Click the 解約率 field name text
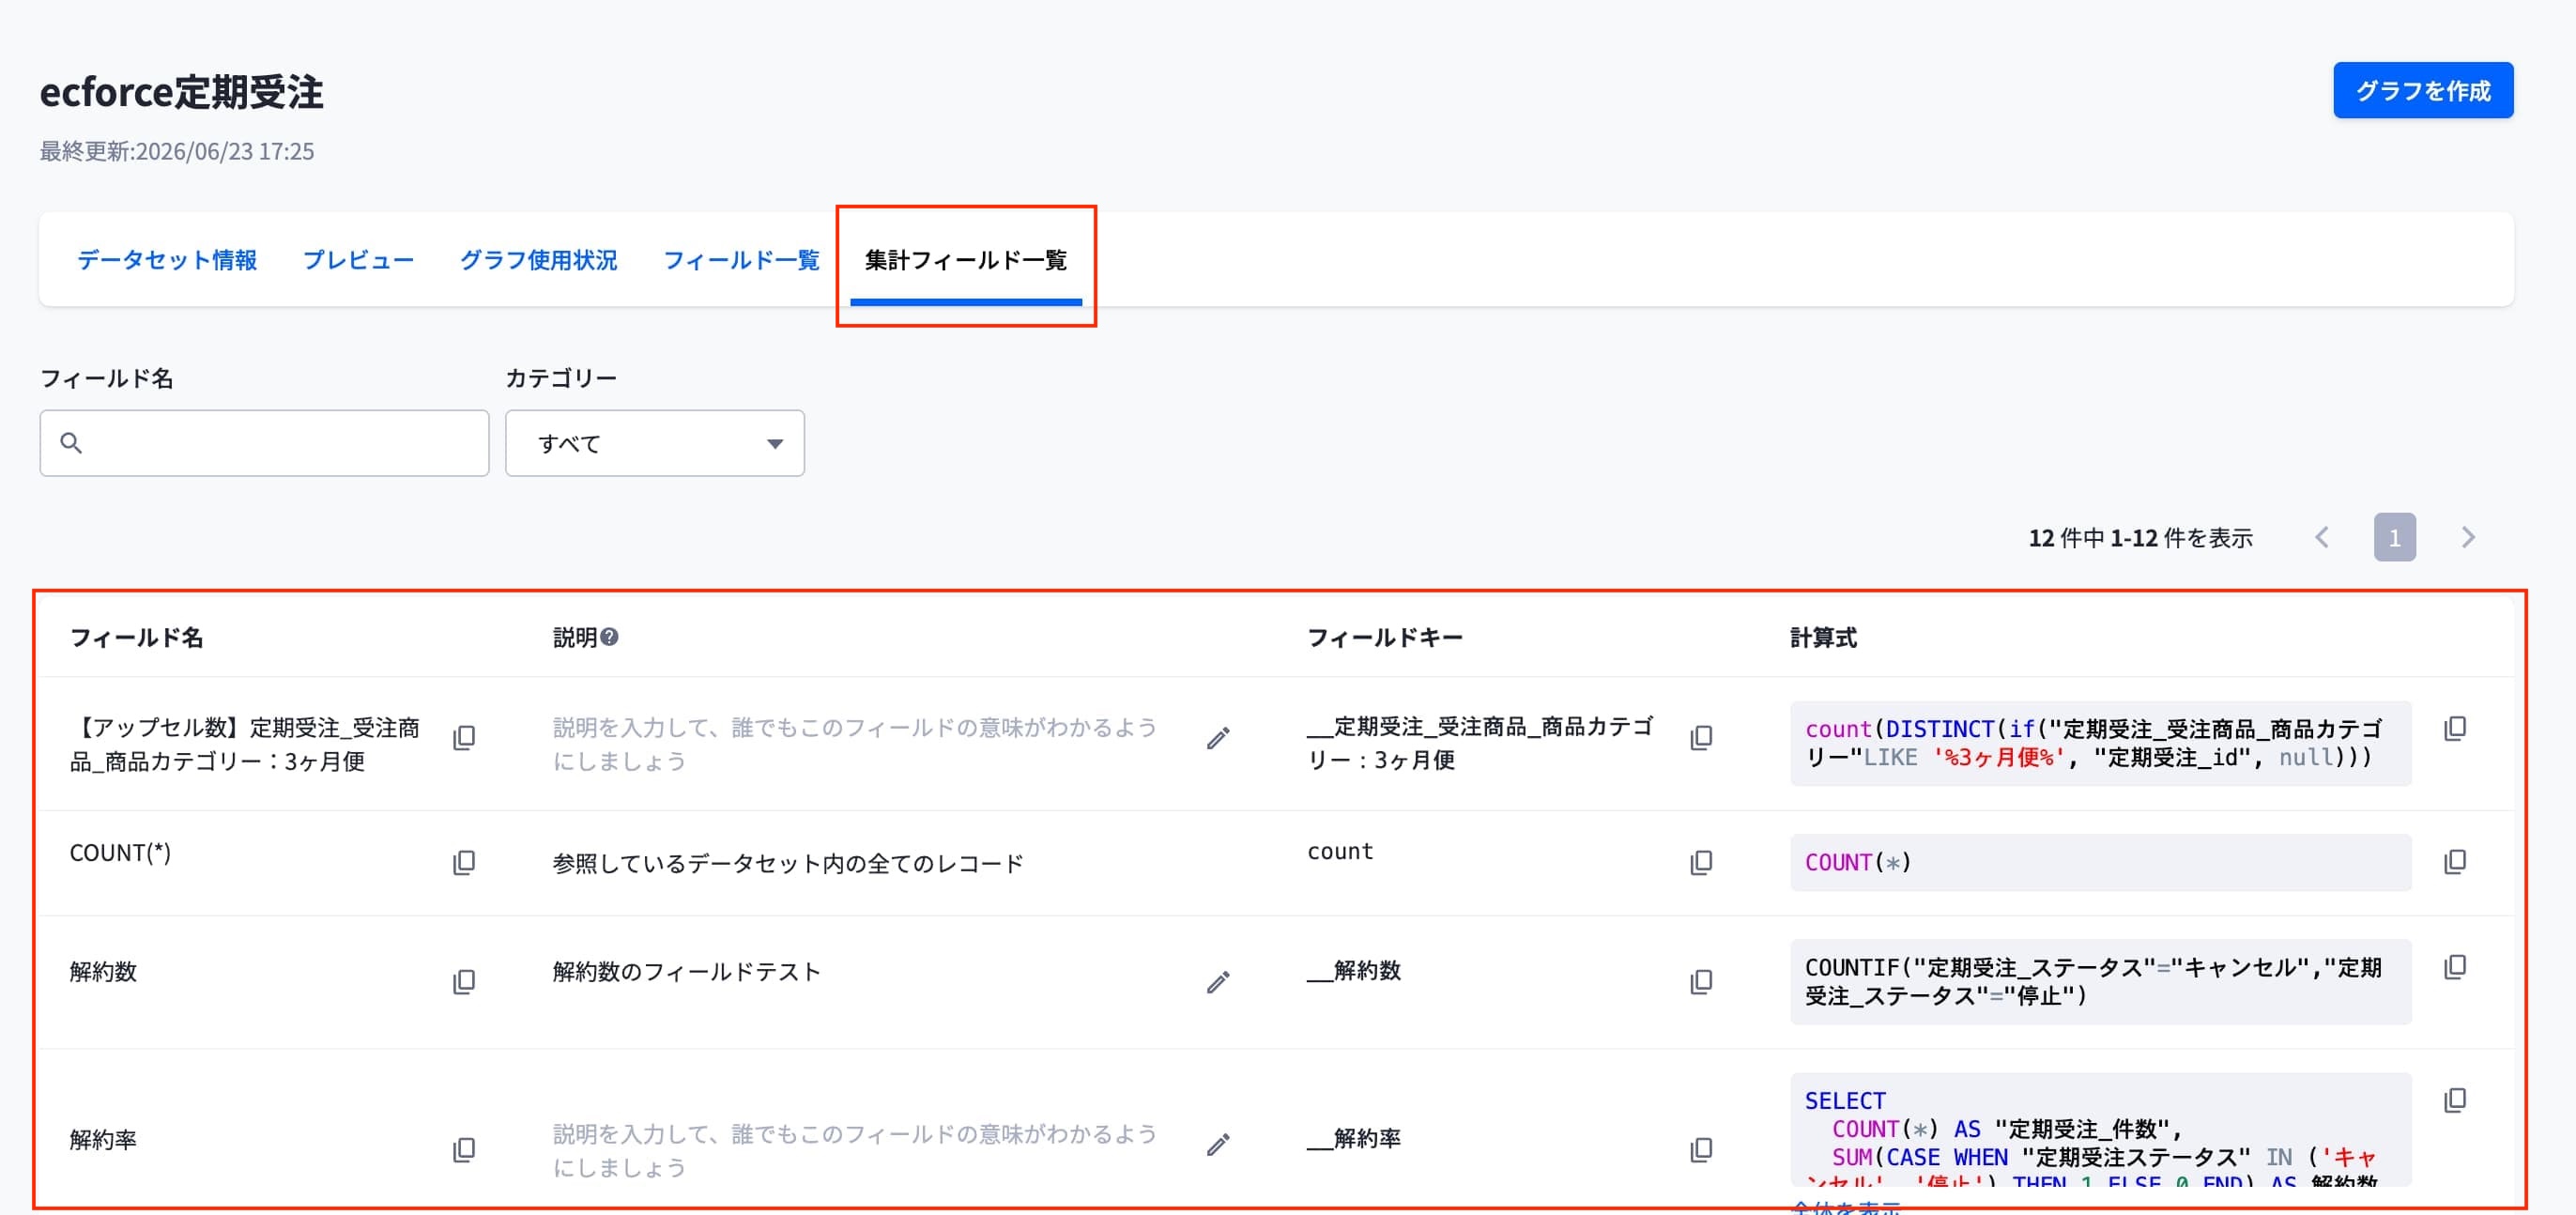 point(103,1140)
